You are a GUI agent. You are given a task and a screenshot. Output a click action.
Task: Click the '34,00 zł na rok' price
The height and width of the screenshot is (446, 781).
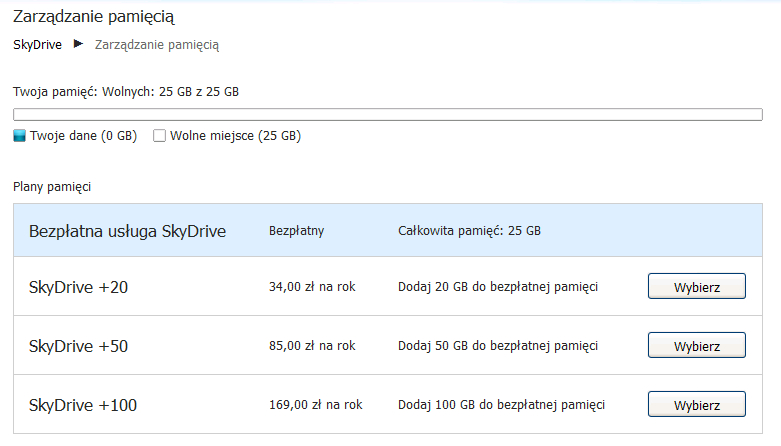coord(312,287)
